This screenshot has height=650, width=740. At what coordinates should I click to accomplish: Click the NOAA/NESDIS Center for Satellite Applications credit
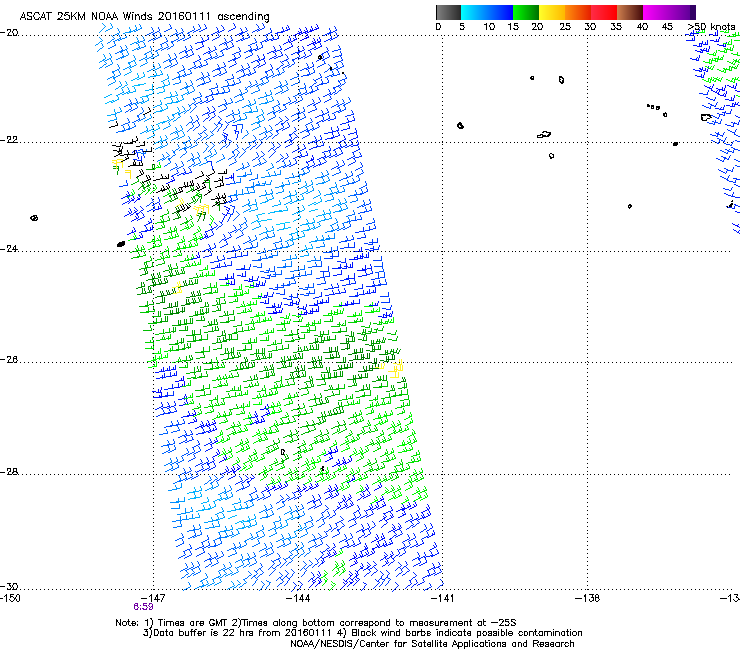point(432,644)
